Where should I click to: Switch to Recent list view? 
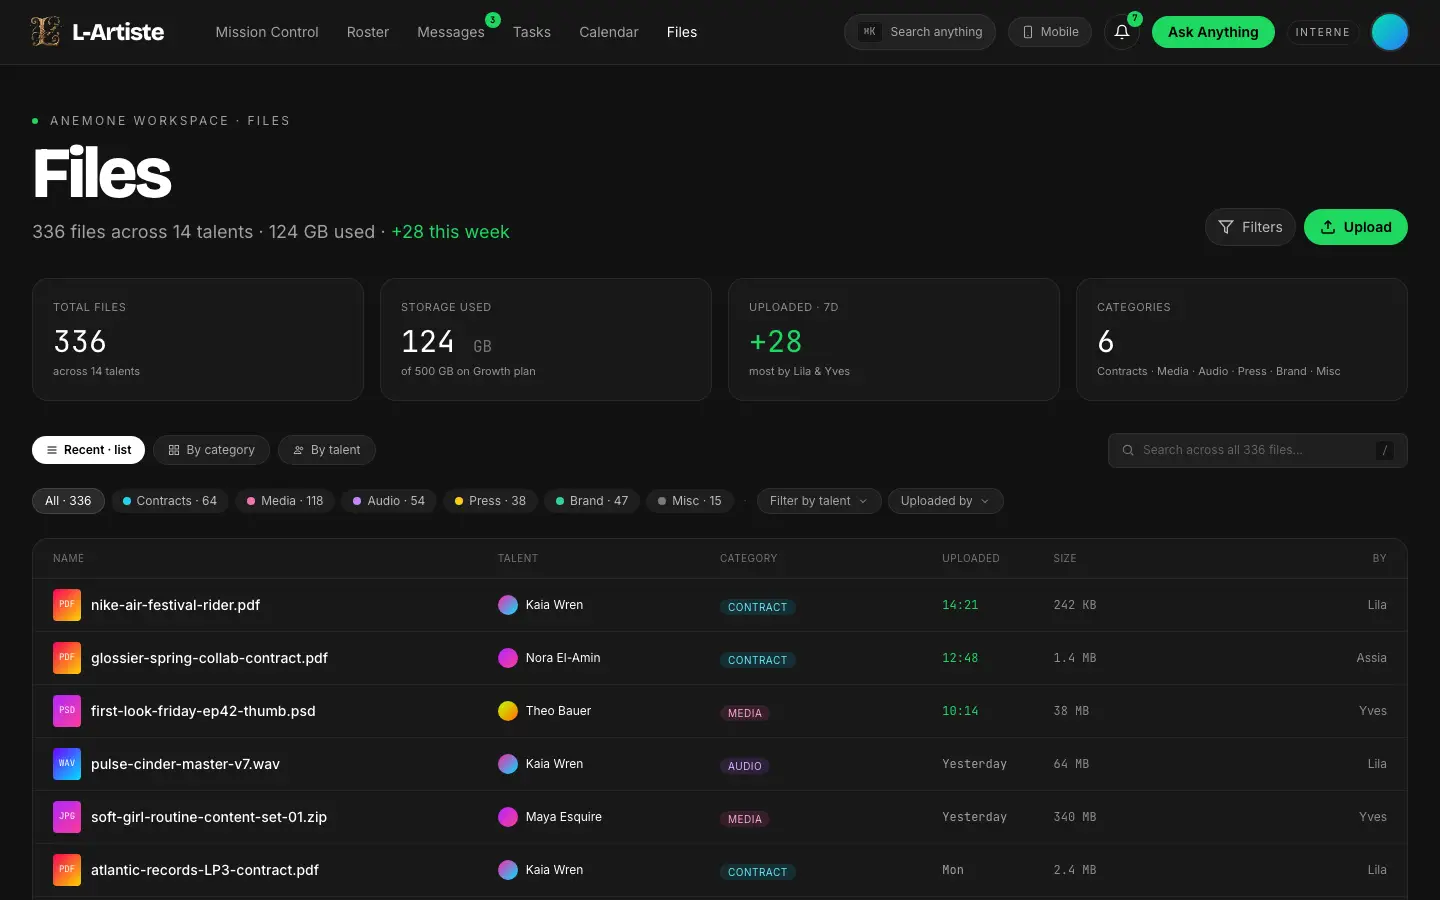point(88,450)
